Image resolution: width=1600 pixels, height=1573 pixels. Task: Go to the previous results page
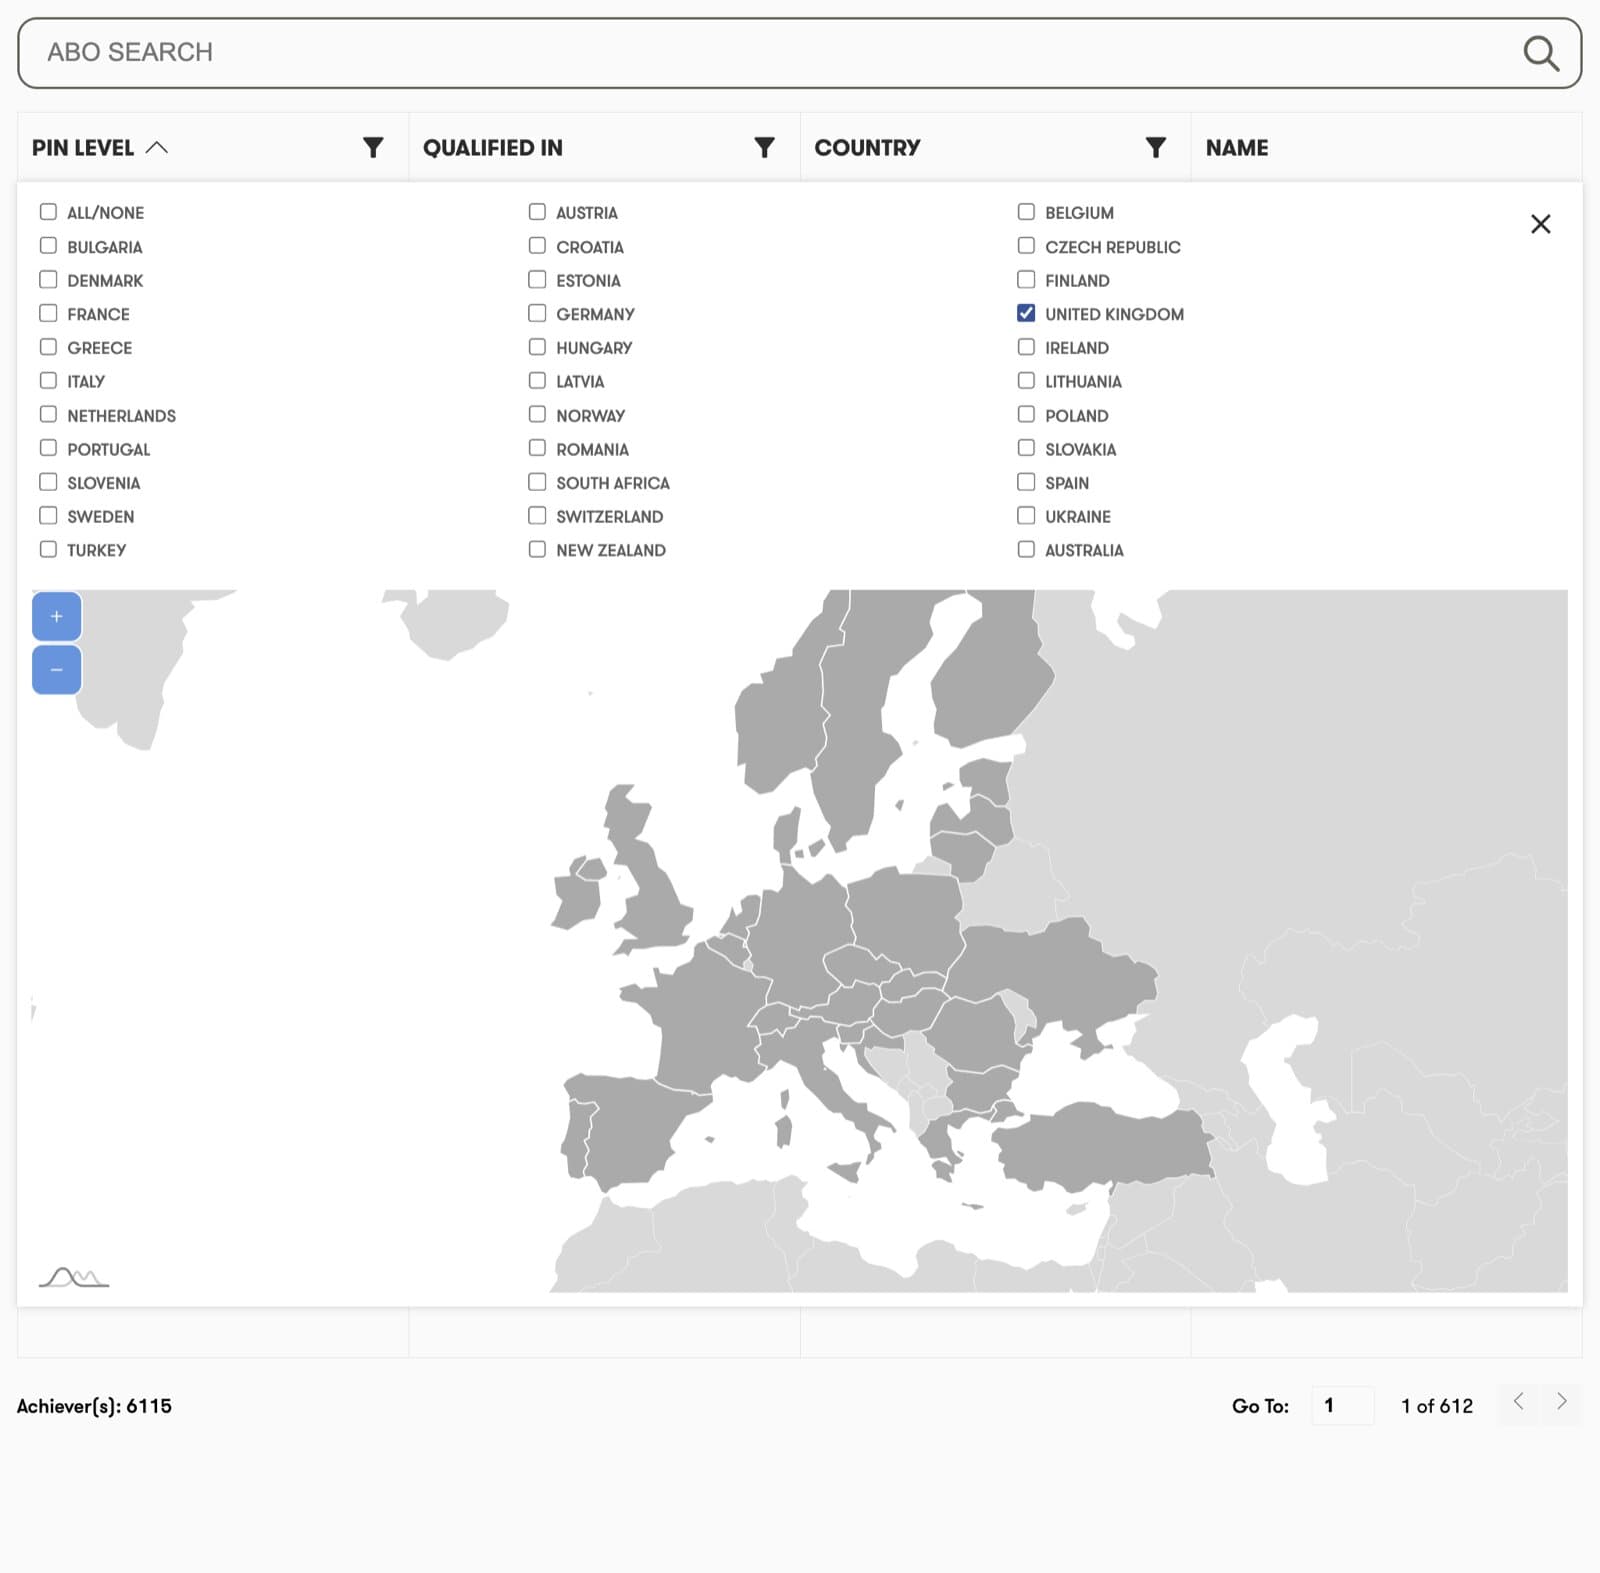(x=1518, y=1402)
